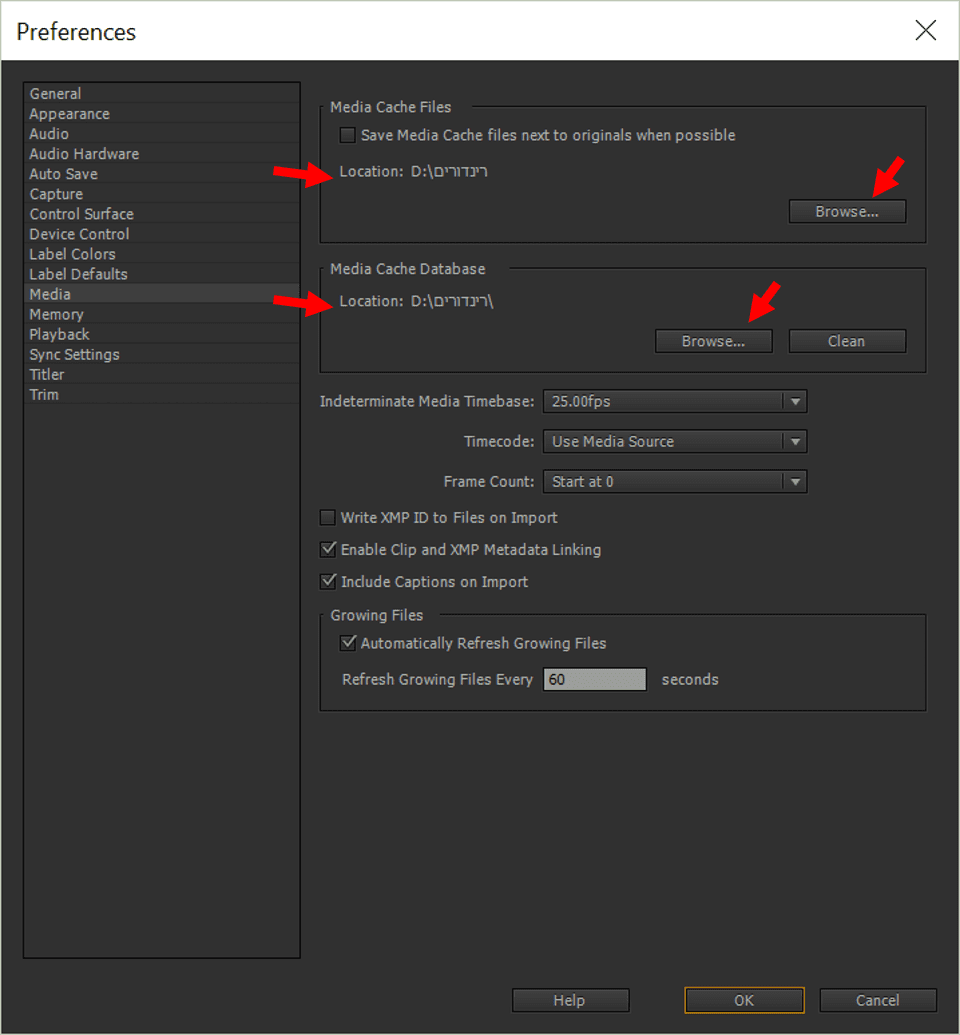Toggle Write XMP ID to Files on Import

[x=327, y=518]
